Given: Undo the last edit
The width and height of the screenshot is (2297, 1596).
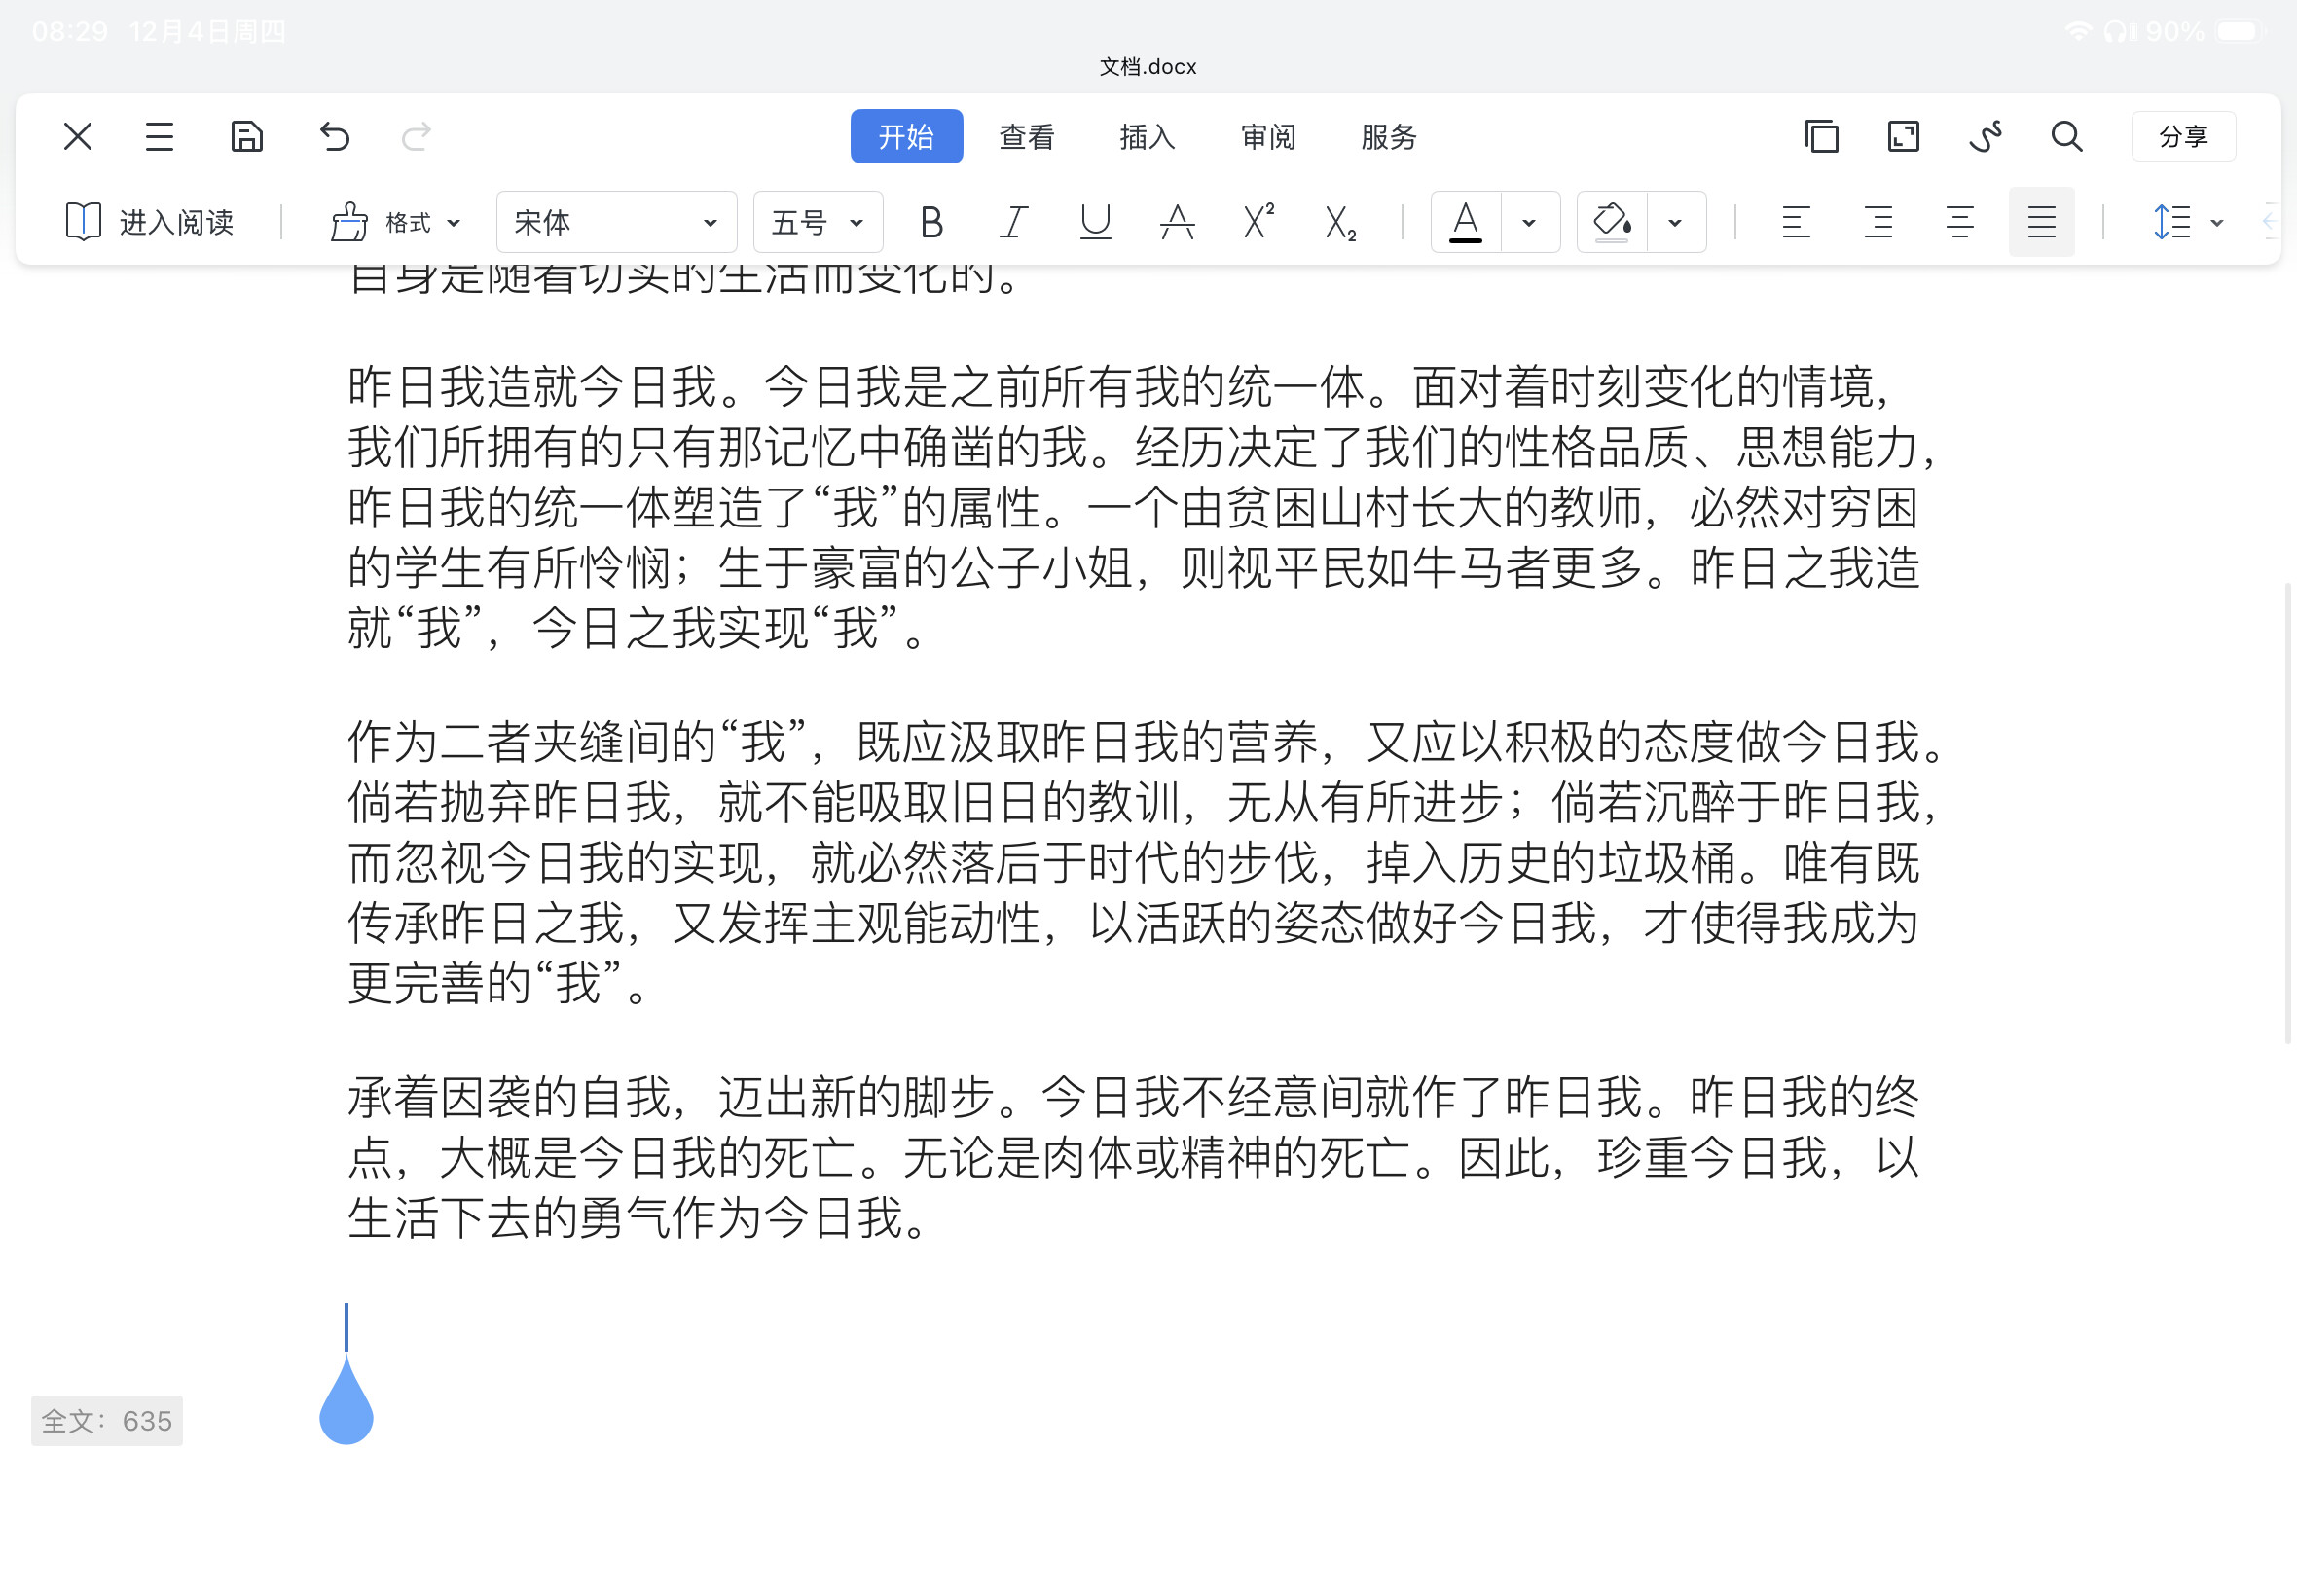Looking at the screenshot, I should point(334,136).
